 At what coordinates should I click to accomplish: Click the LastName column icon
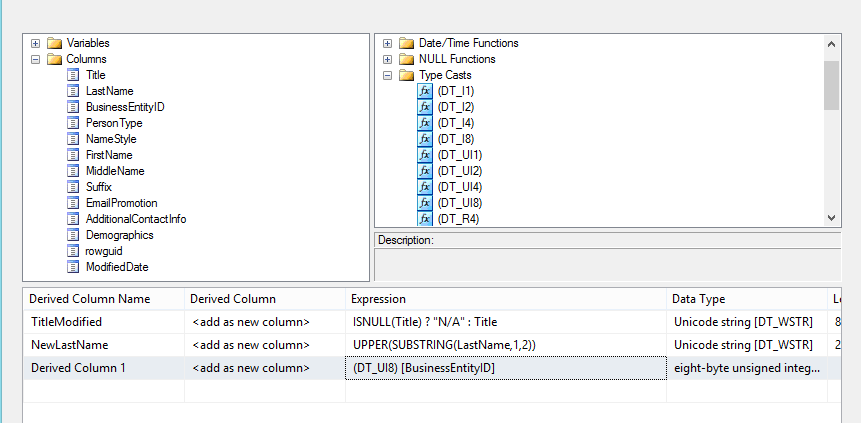[x=73, y=91]
